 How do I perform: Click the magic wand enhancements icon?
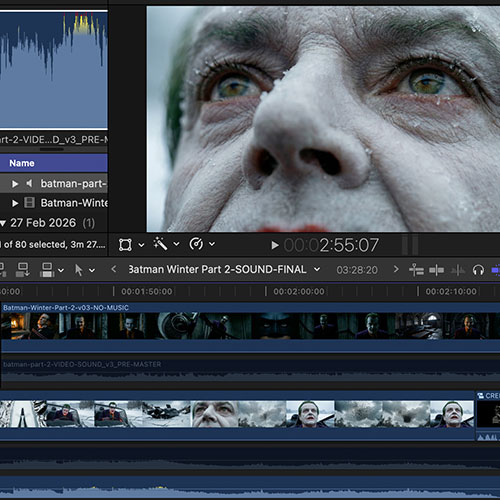click(160, 244)
